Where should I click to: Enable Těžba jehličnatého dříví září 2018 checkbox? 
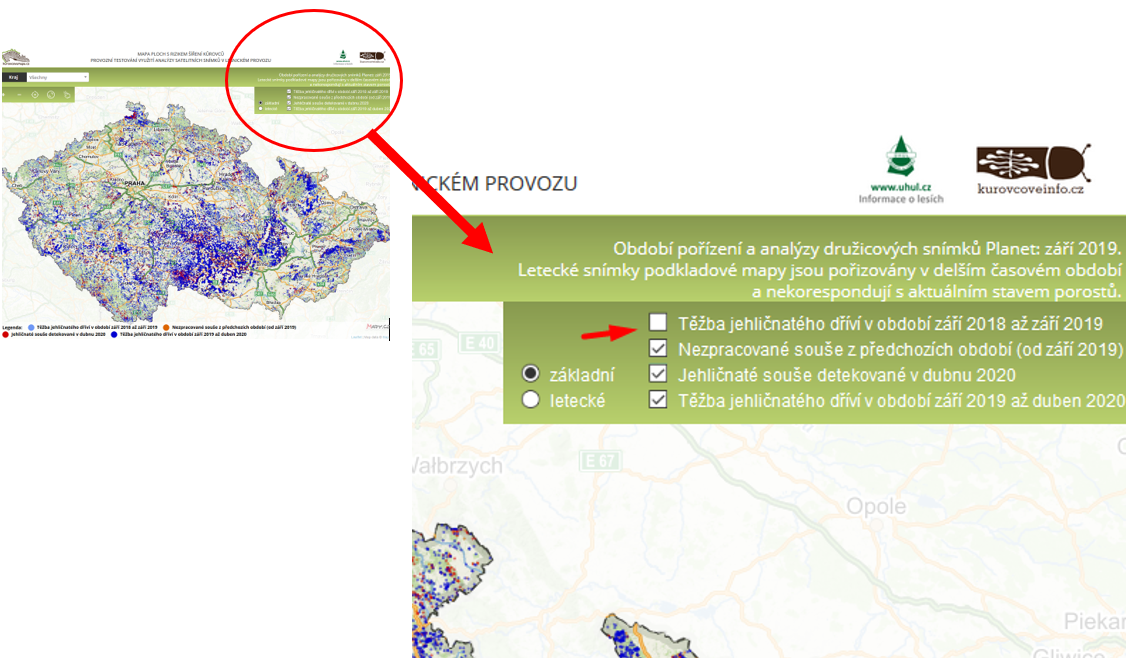point(657,322)
